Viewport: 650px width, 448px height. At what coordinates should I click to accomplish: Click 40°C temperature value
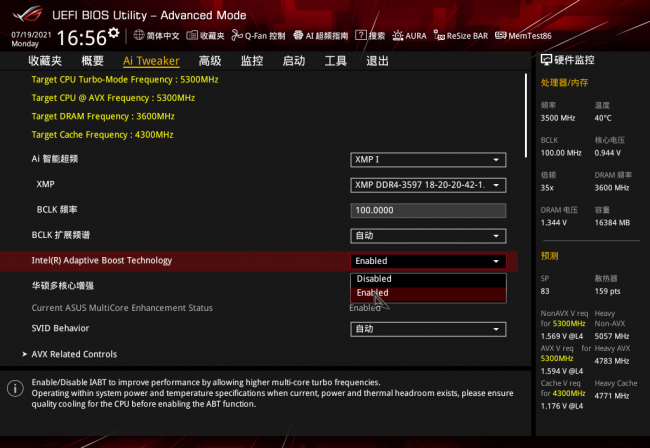[603, 118]
